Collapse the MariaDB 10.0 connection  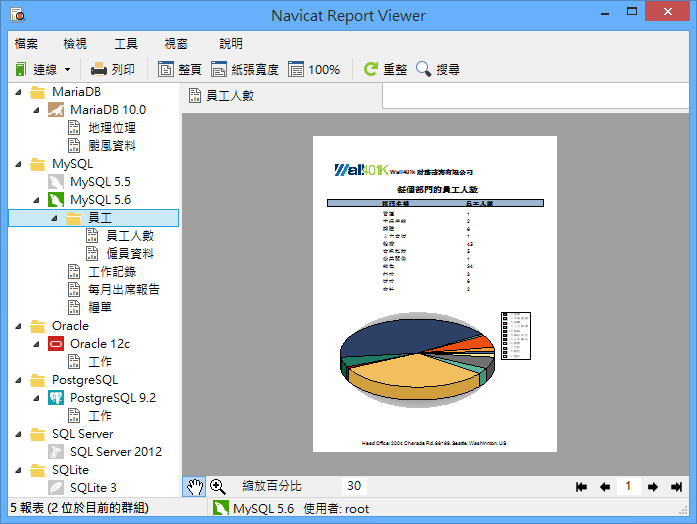[x=36, y=110]
